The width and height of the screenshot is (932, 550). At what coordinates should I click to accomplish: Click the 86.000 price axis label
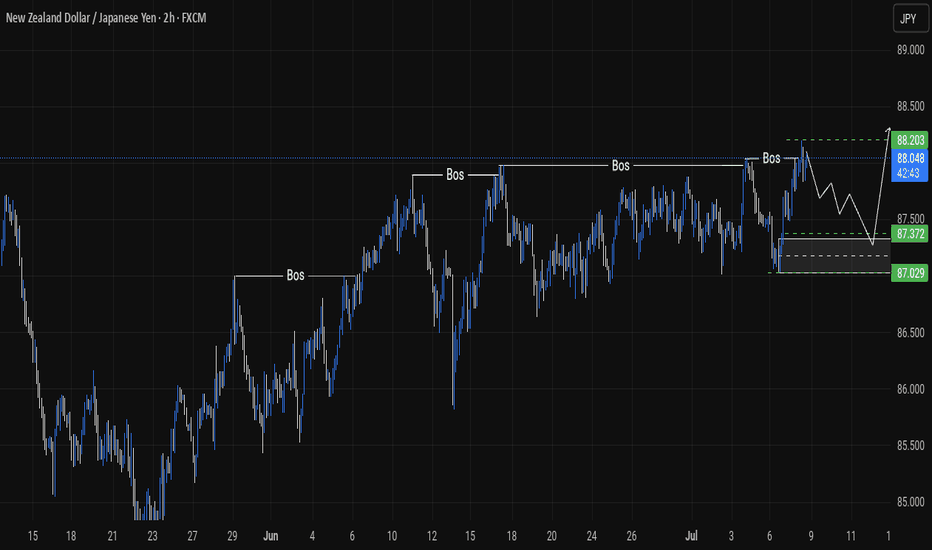click(x=911, y=389)
